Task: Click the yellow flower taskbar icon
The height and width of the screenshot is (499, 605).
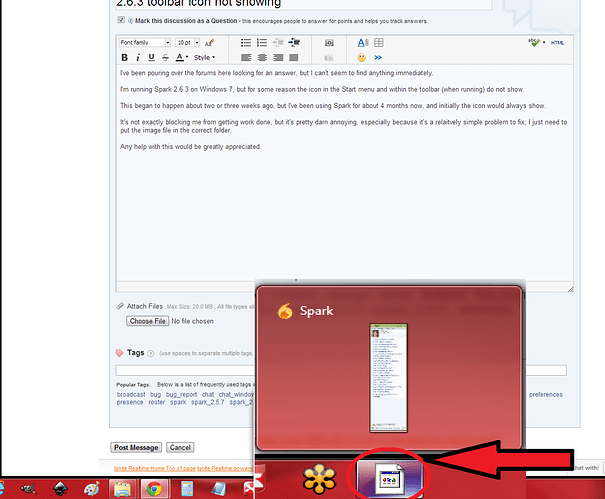Action: coord(319,479)
